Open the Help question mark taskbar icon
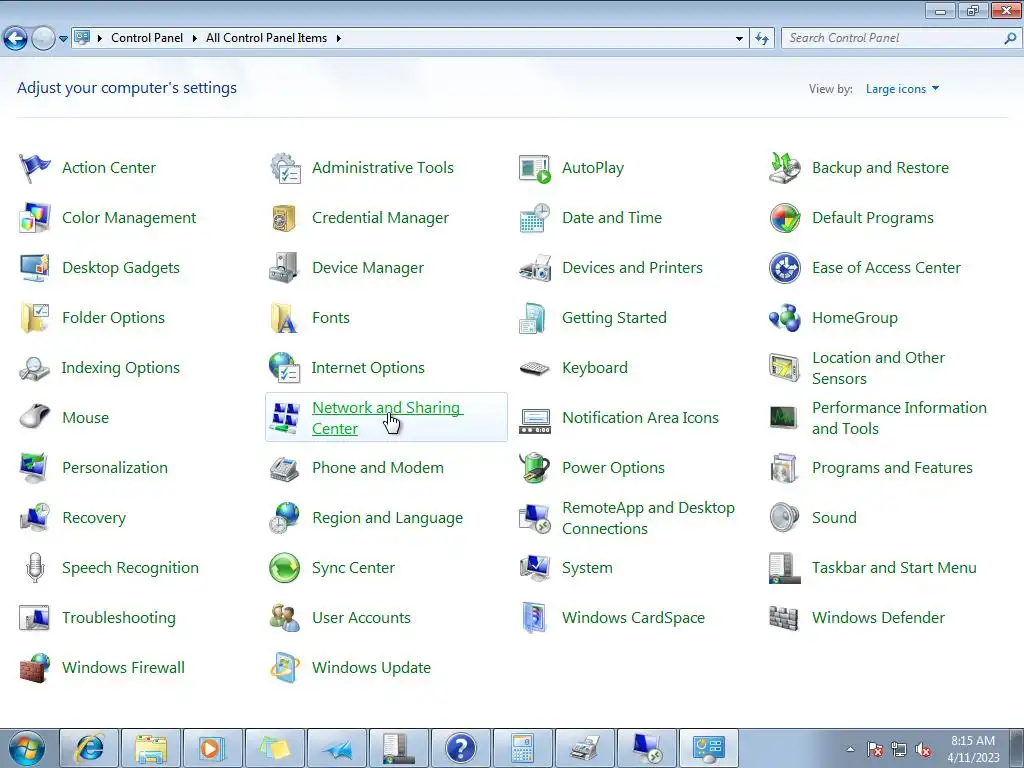1024x768 pixels. tap(460, 748)
